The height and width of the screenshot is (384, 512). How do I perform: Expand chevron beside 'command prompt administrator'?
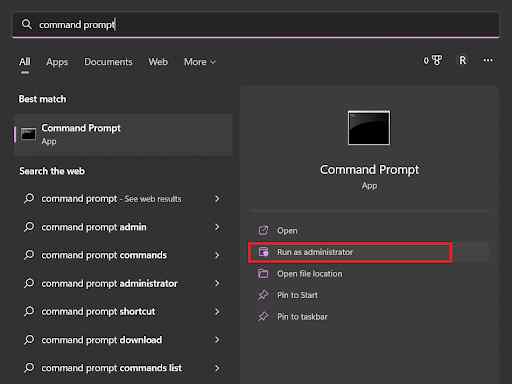pyautogui.click(x=217, y=284)
